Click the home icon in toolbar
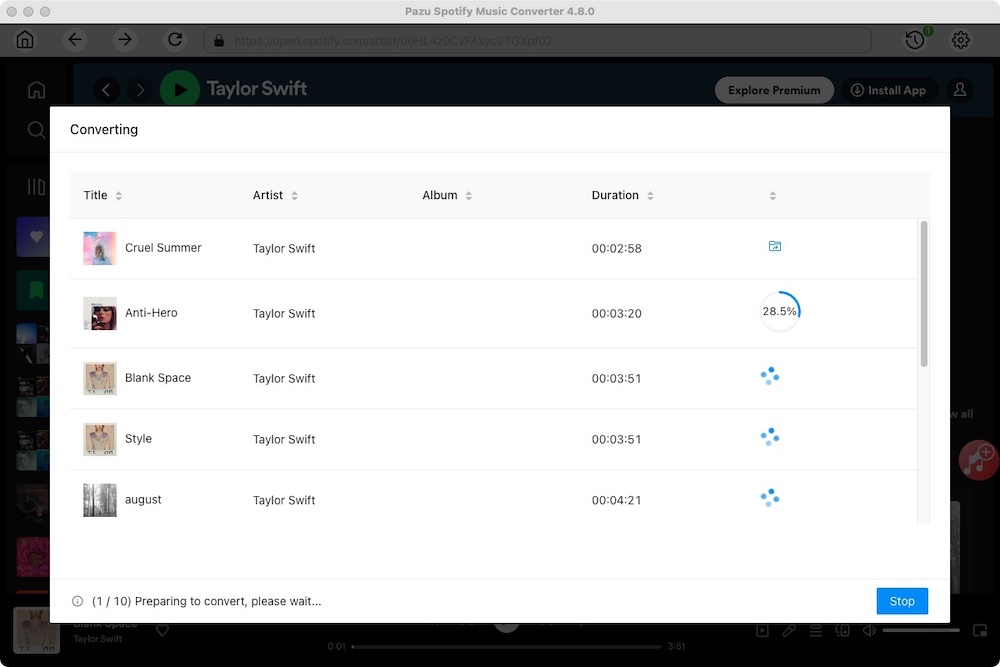Image resolution: width=1000 pixels, height=667 pixels. pos(25,40)
